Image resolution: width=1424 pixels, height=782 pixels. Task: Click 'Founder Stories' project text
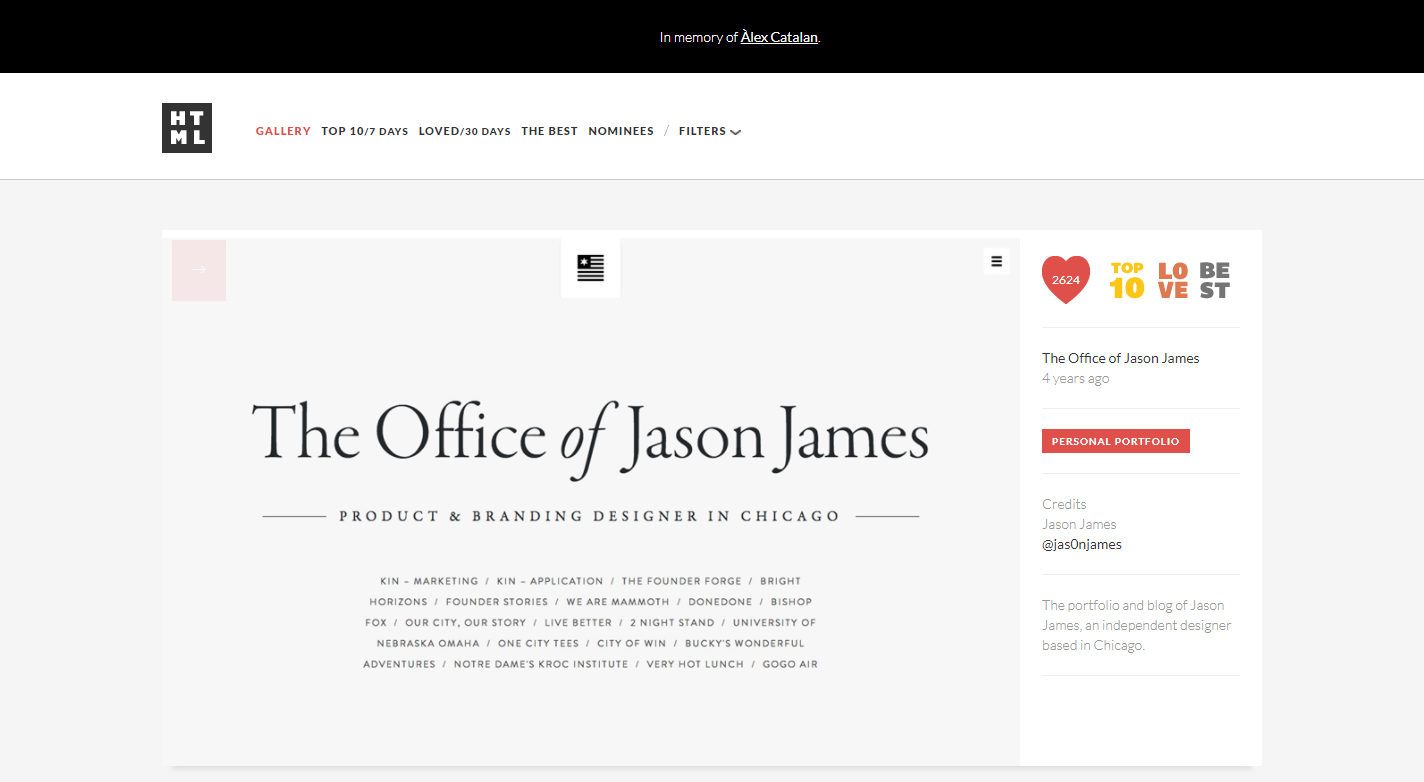[497, 602]
